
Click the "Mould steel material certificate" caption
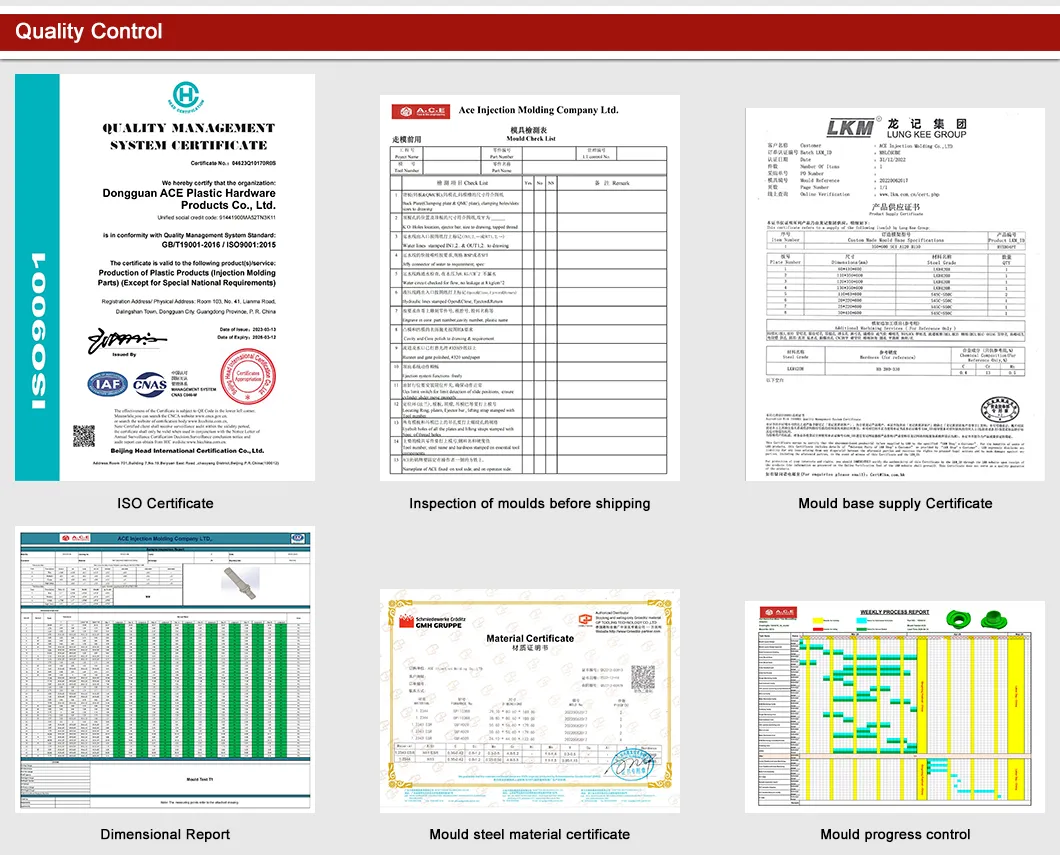pos(529,834)
